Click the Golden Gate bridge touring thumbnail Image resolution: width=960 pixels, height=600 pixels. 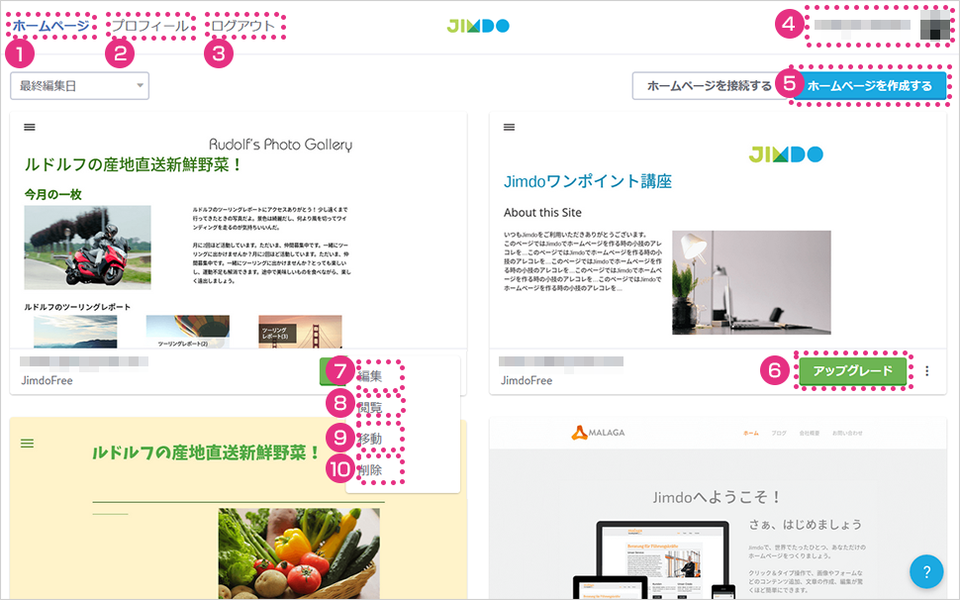[x=300, y=332]
